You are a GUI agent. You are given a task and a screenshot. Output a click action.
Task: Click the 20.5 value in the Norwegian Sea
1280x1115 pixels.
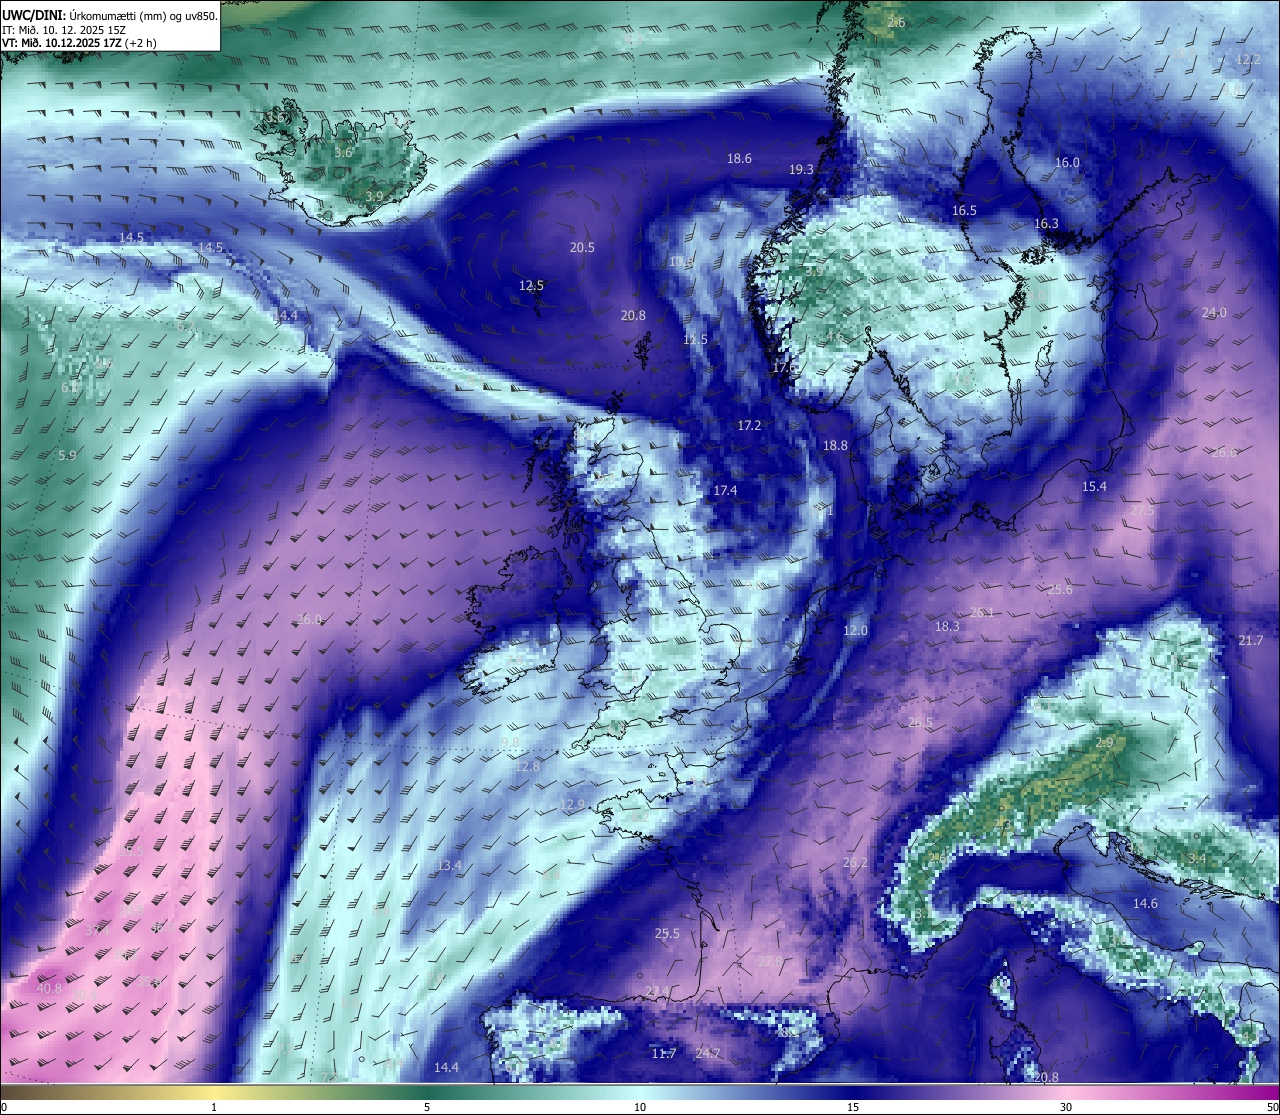click(x=582, y=247)
